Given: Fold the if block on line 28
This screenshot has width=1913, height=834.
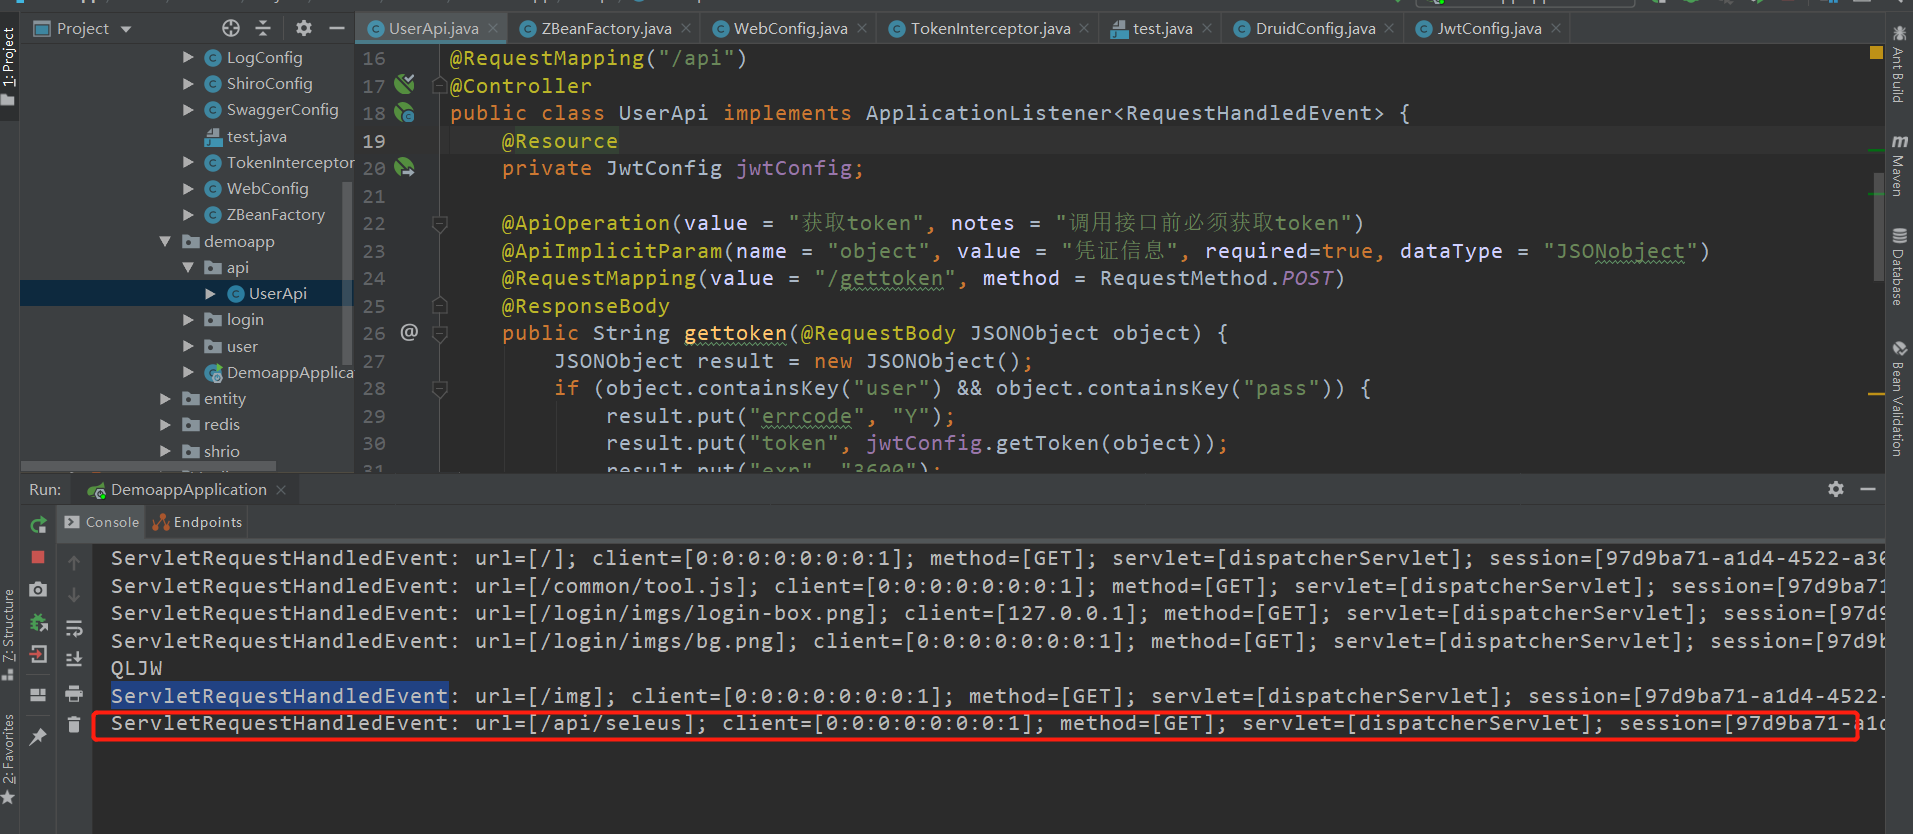Looking at the screenshot, I should point(439,388).
